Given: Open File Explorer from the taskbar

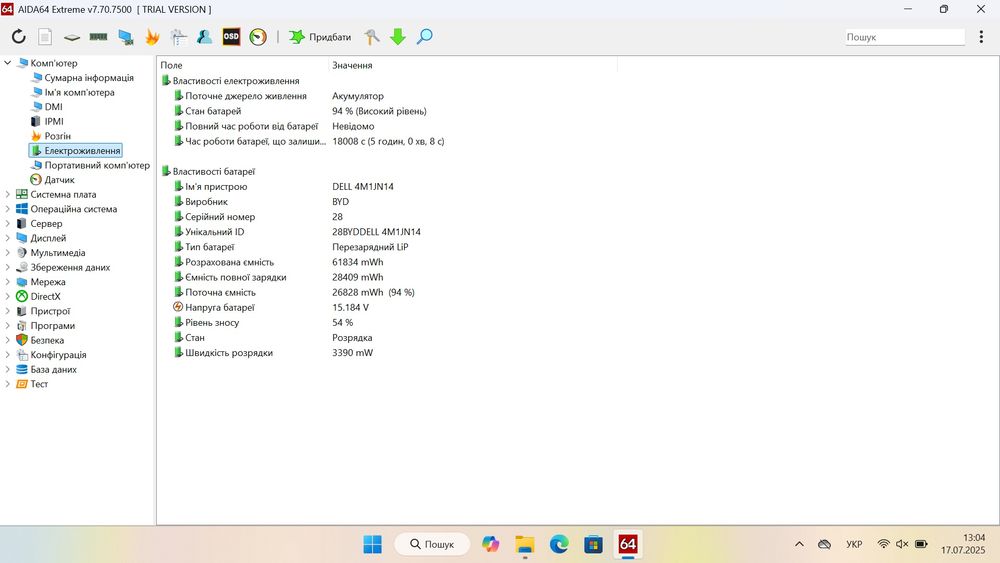Looking at the screenshot, I should coord(525,544).
